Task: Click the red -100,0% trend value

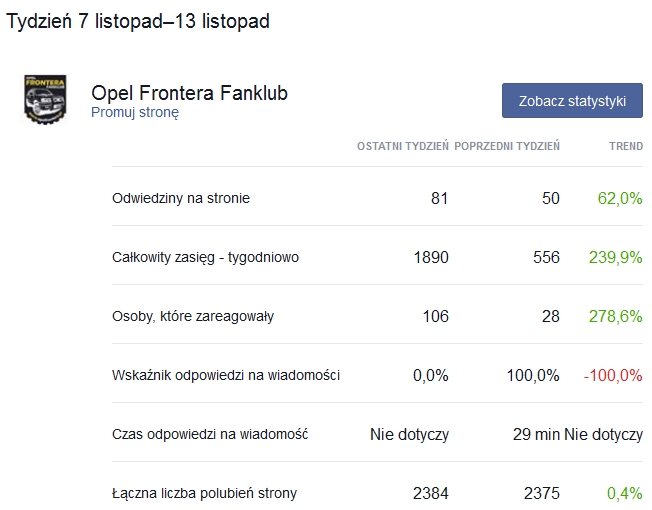Action: 613,375
